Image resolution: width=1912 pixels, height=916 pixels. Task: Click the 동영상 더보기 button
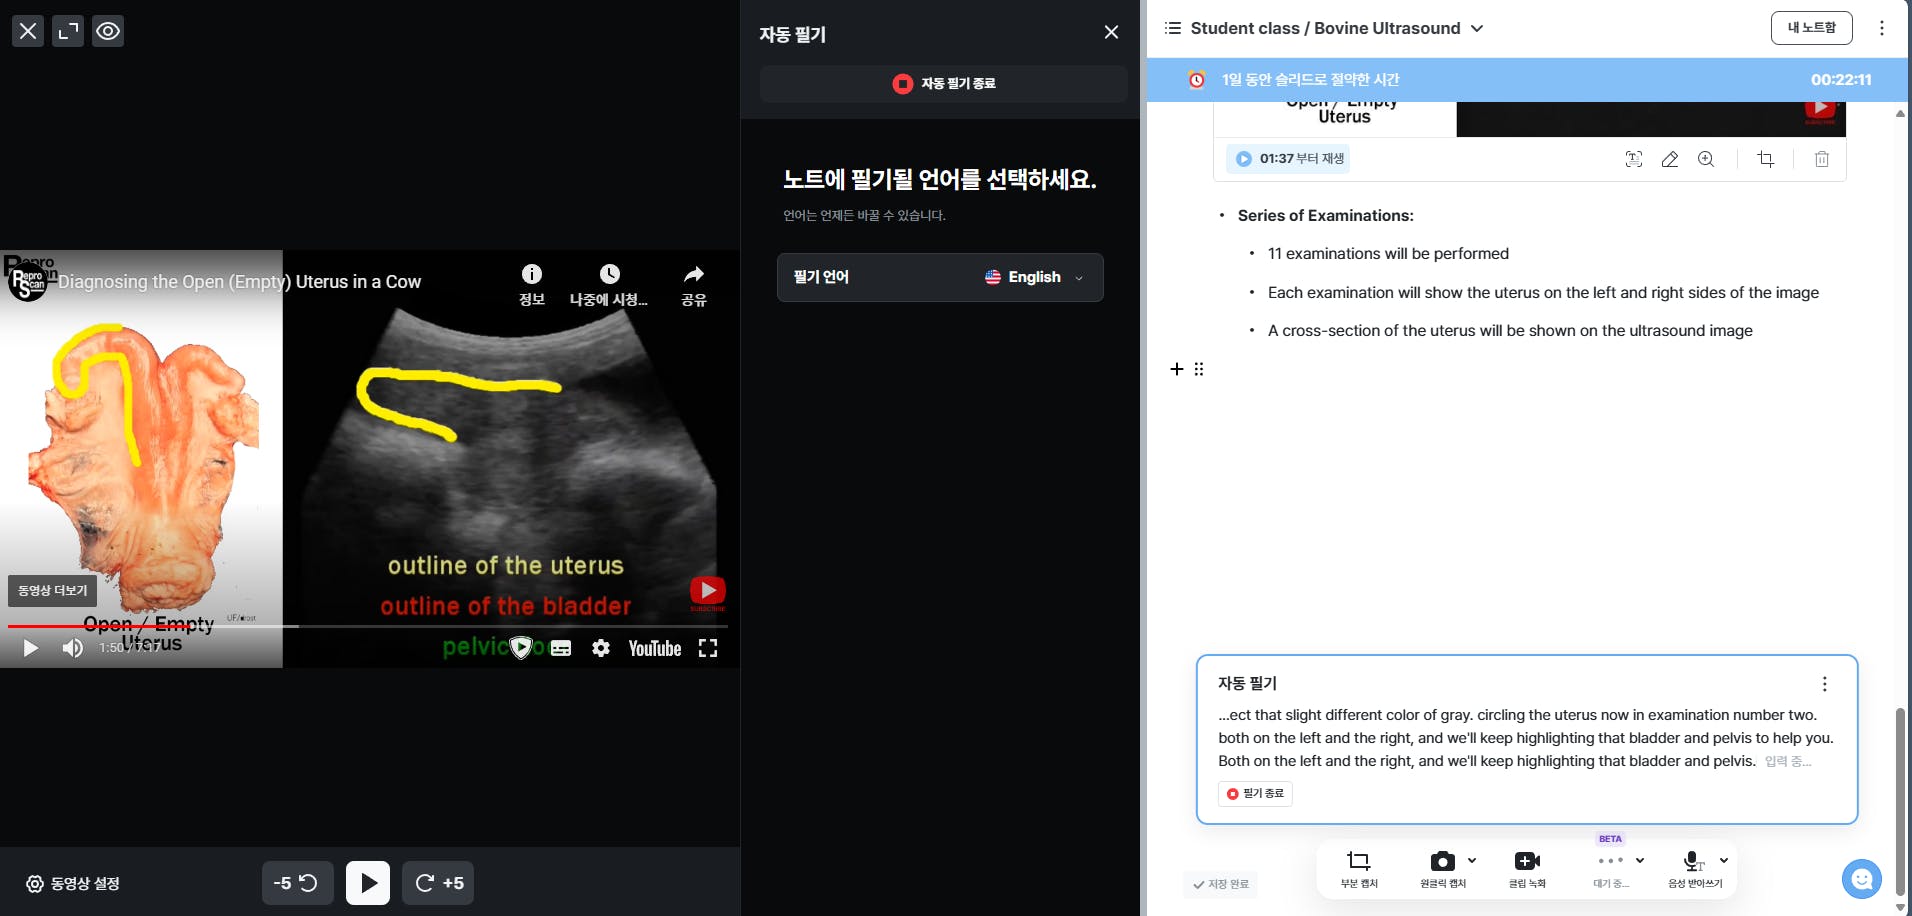point(53,591)
